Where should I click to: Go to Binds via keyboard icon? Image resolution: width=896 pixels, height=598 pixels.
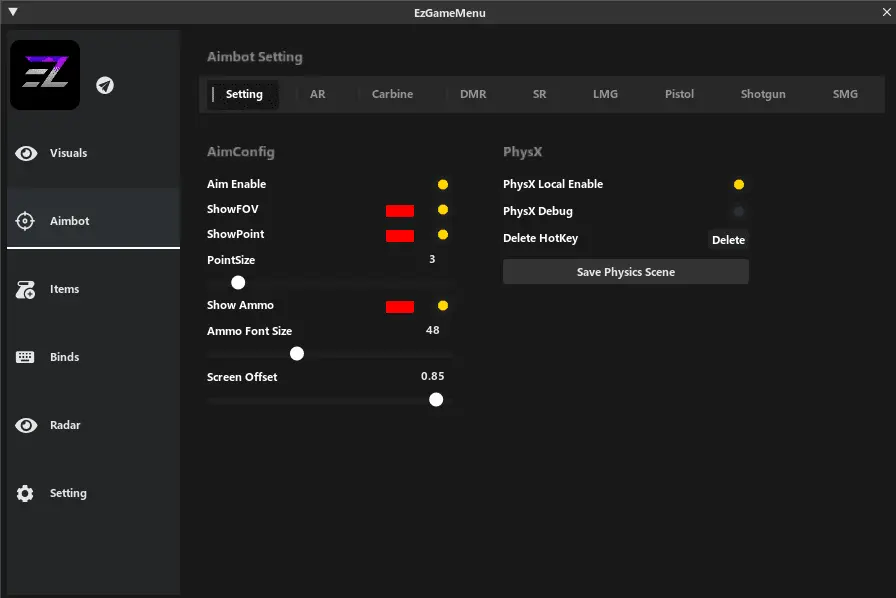coord(26,357)
